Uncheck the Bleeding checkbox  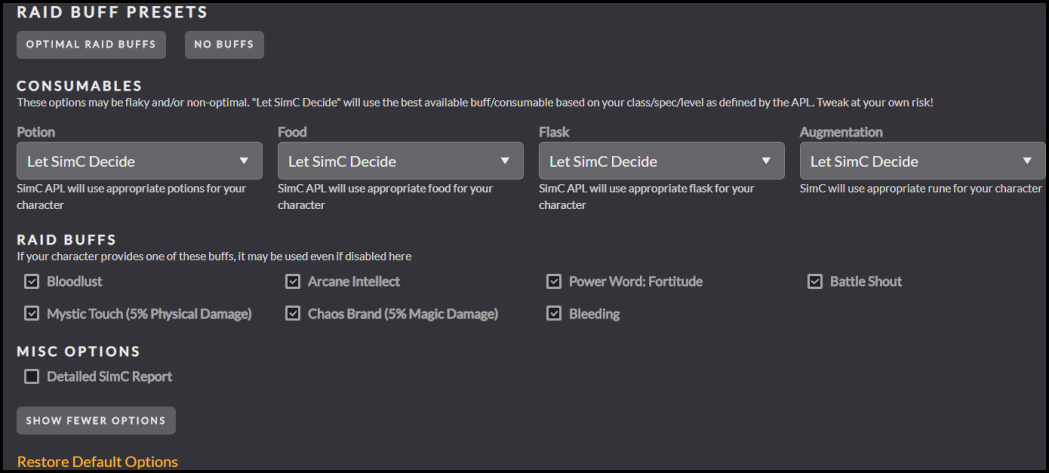coord(554,314)
